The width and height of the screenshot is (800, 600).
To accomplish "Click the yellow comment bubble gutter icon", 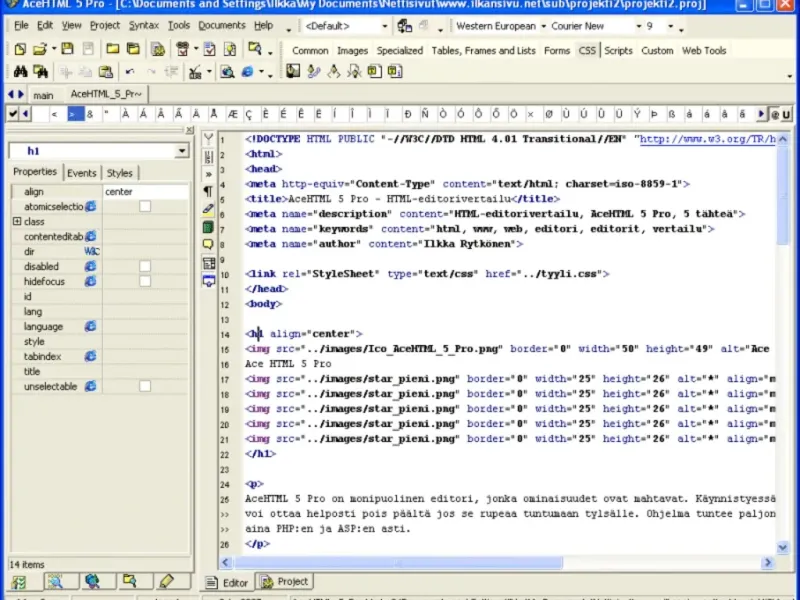I will 208,244.
